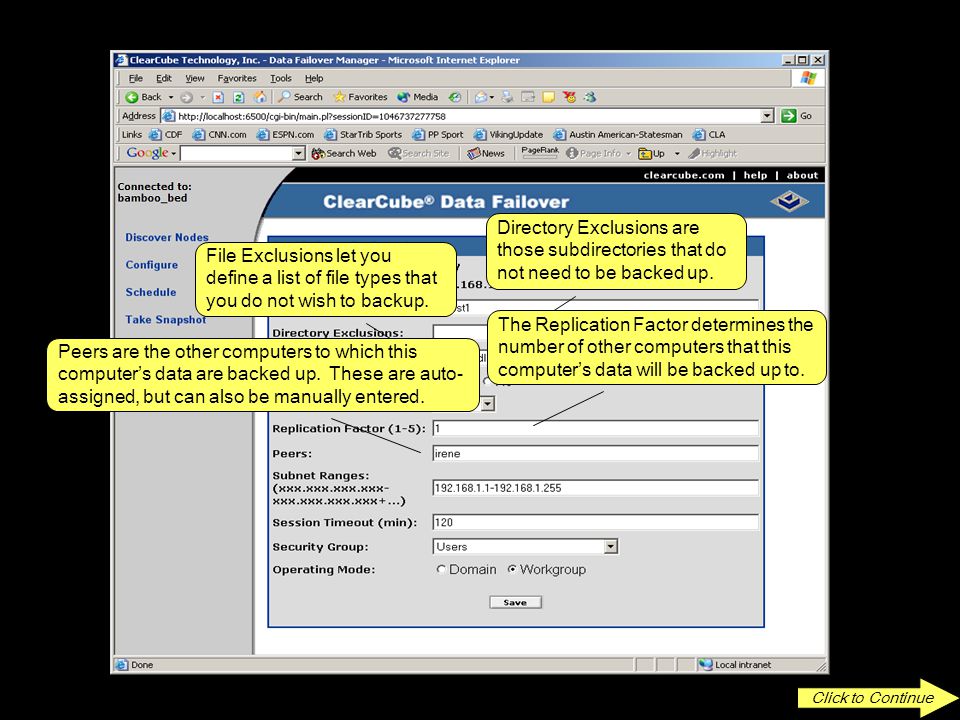Expand the Up button dropdown arrow

coord(677,153)
